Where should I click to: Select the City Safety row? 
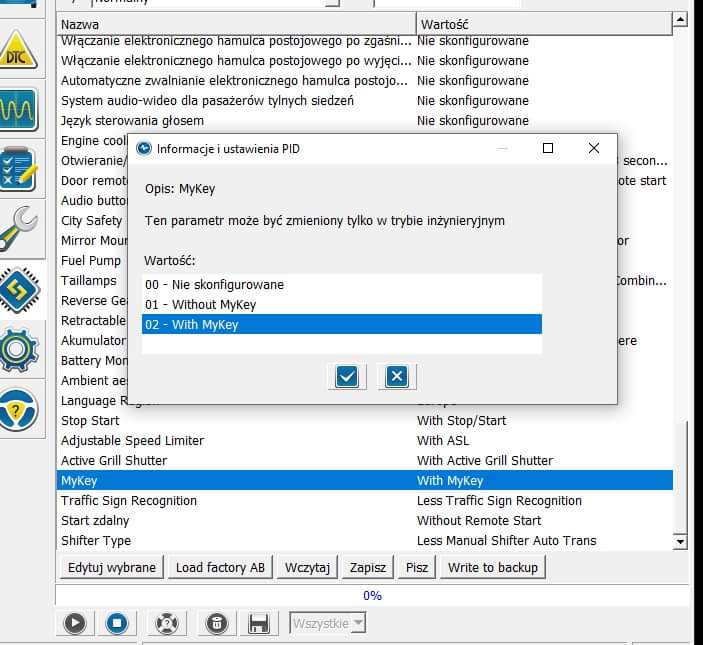[x=92, y=221]
